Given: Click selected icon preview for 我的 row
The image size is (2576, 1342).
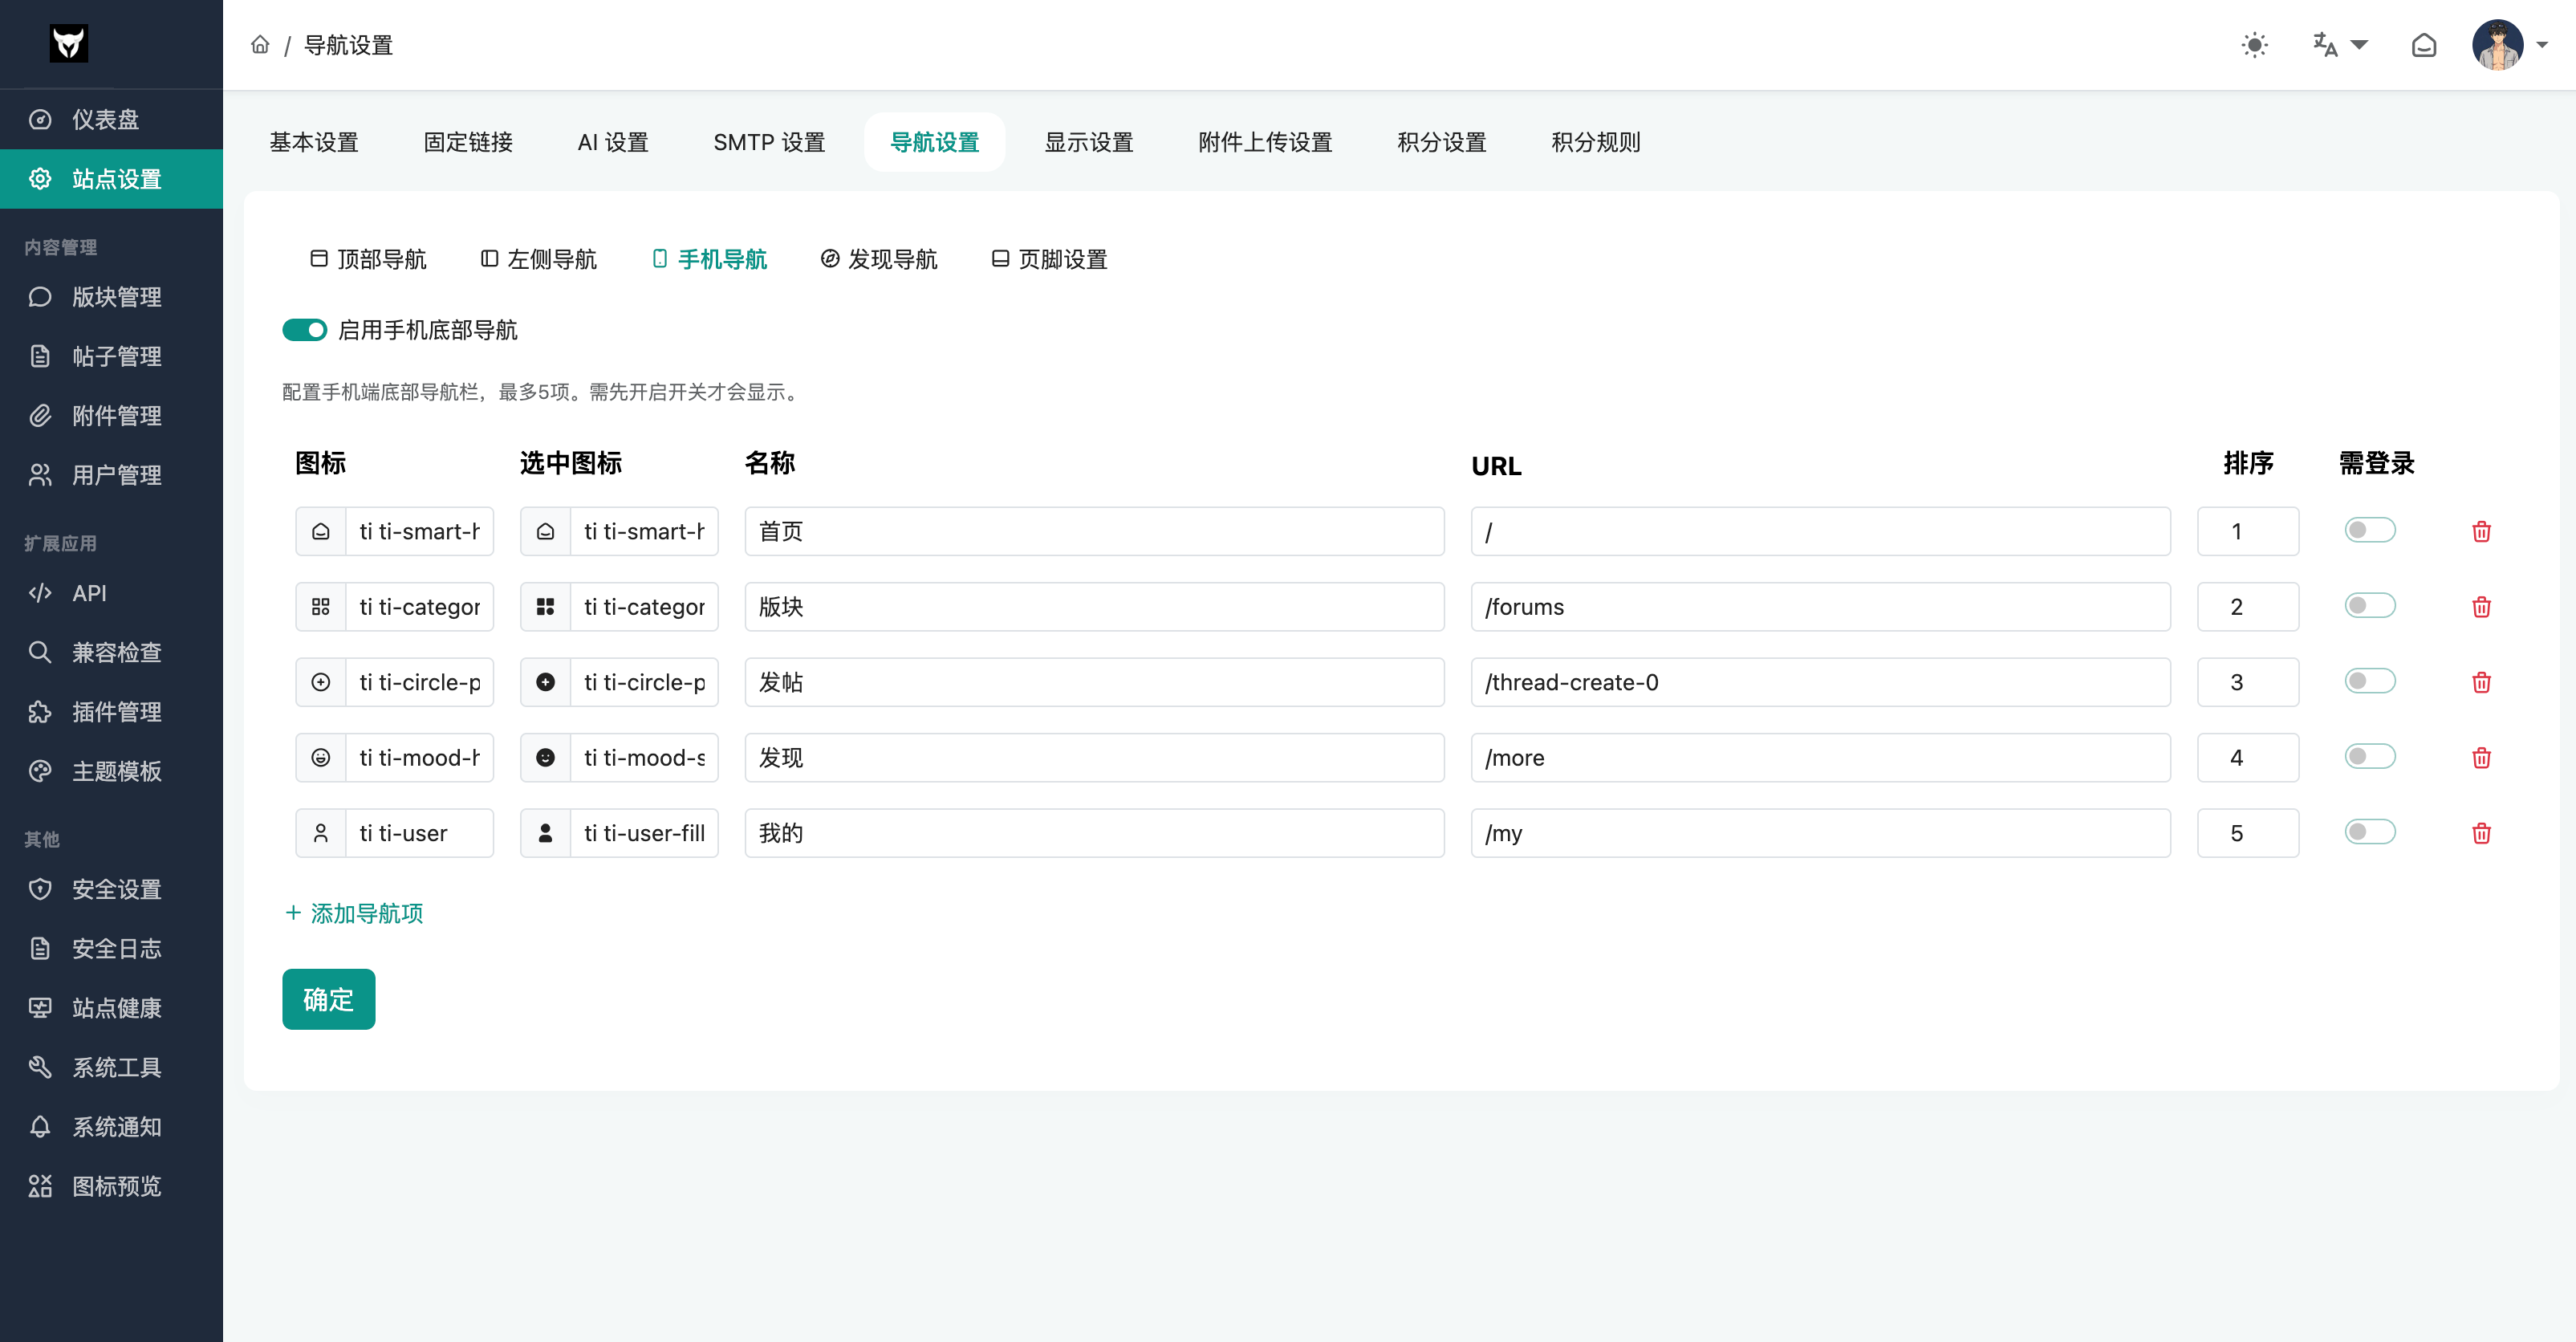Looking at the screenshot, I should (x=546, y=833).
